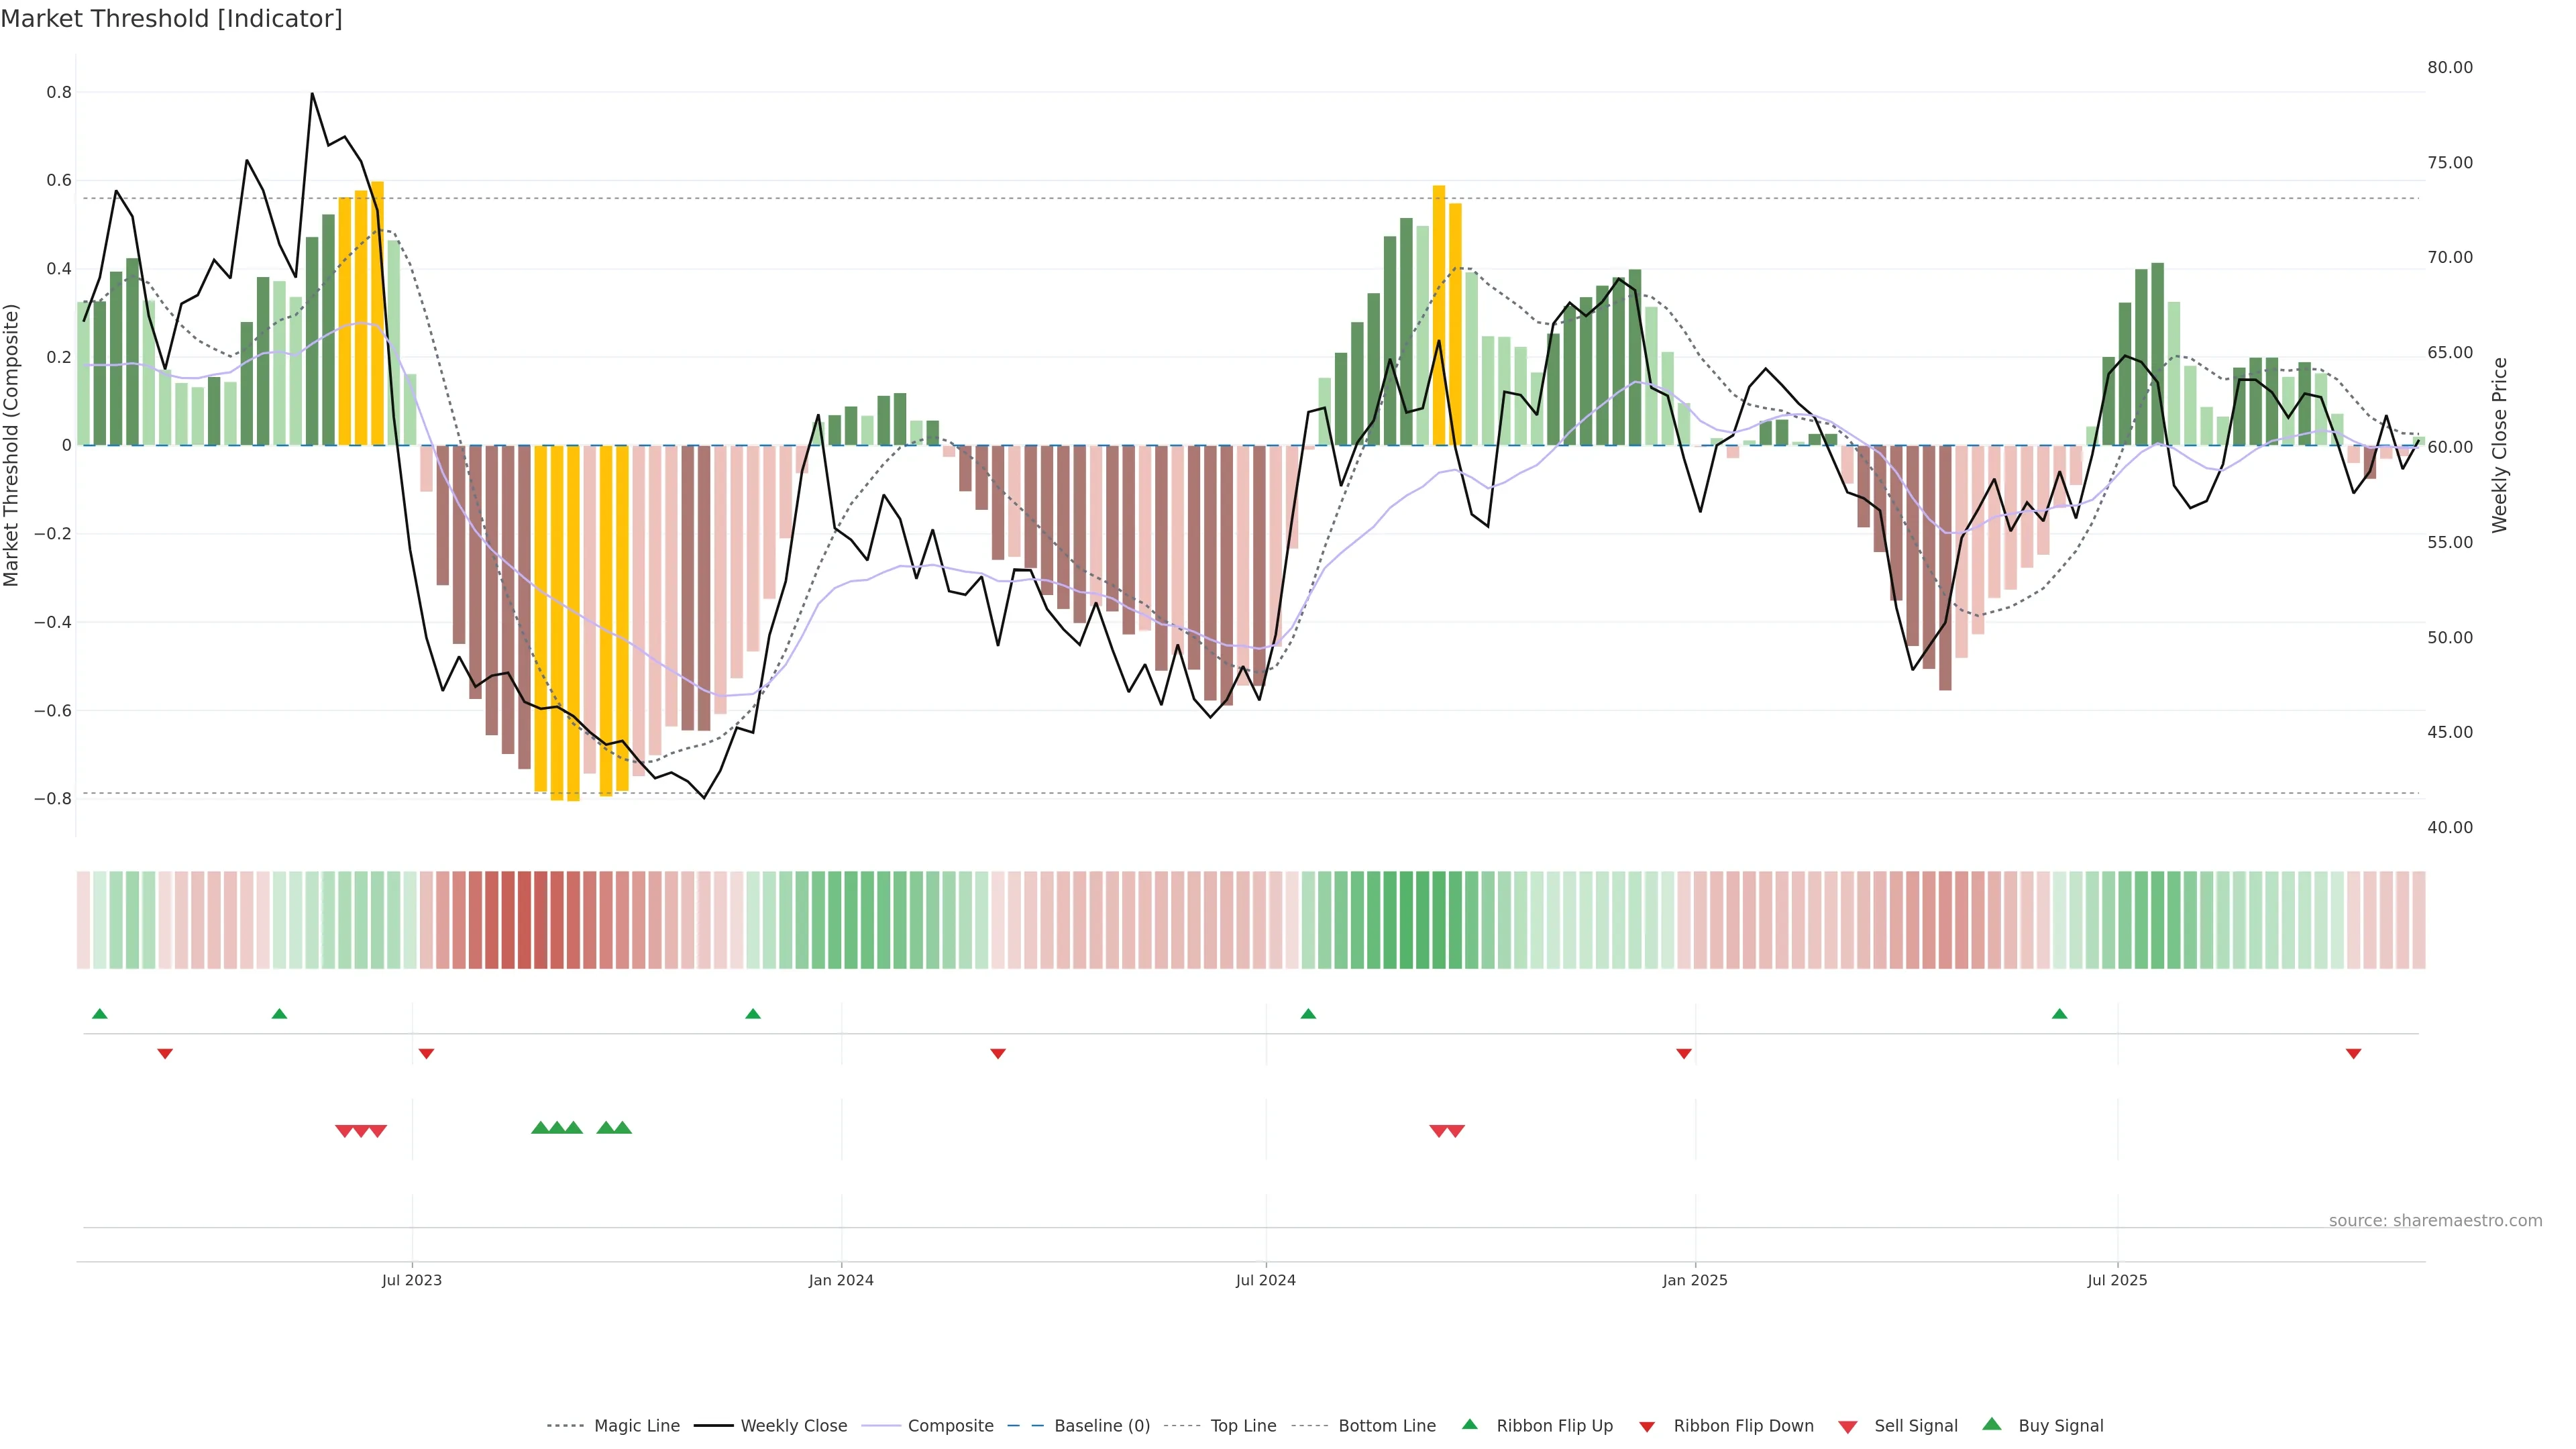Click the Buy Signal legend triangle icon
Viewport: 2576px width, 1449px height.
[x=1992, y=1424]
